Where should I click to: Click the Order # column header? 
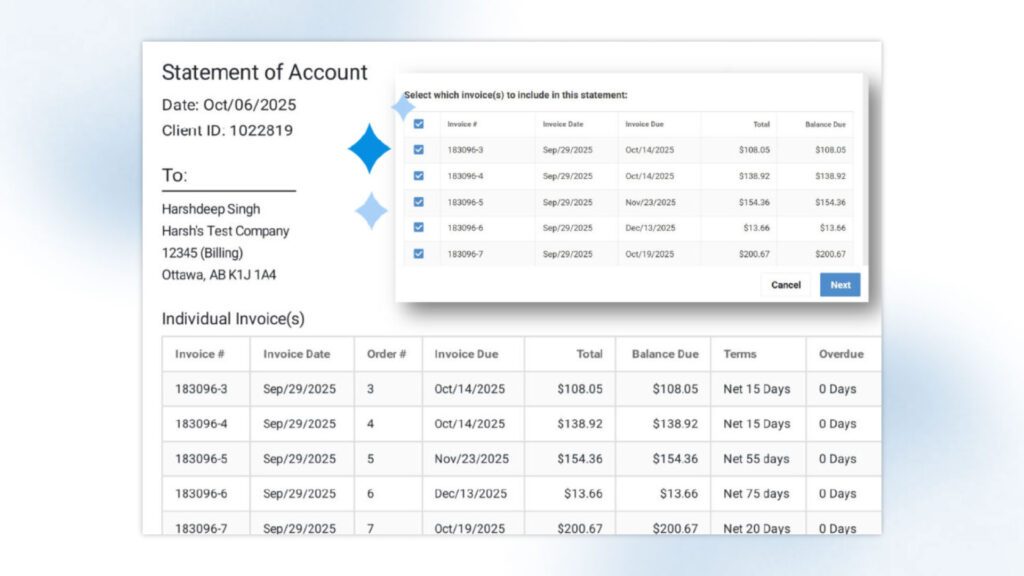pos(386,354)
